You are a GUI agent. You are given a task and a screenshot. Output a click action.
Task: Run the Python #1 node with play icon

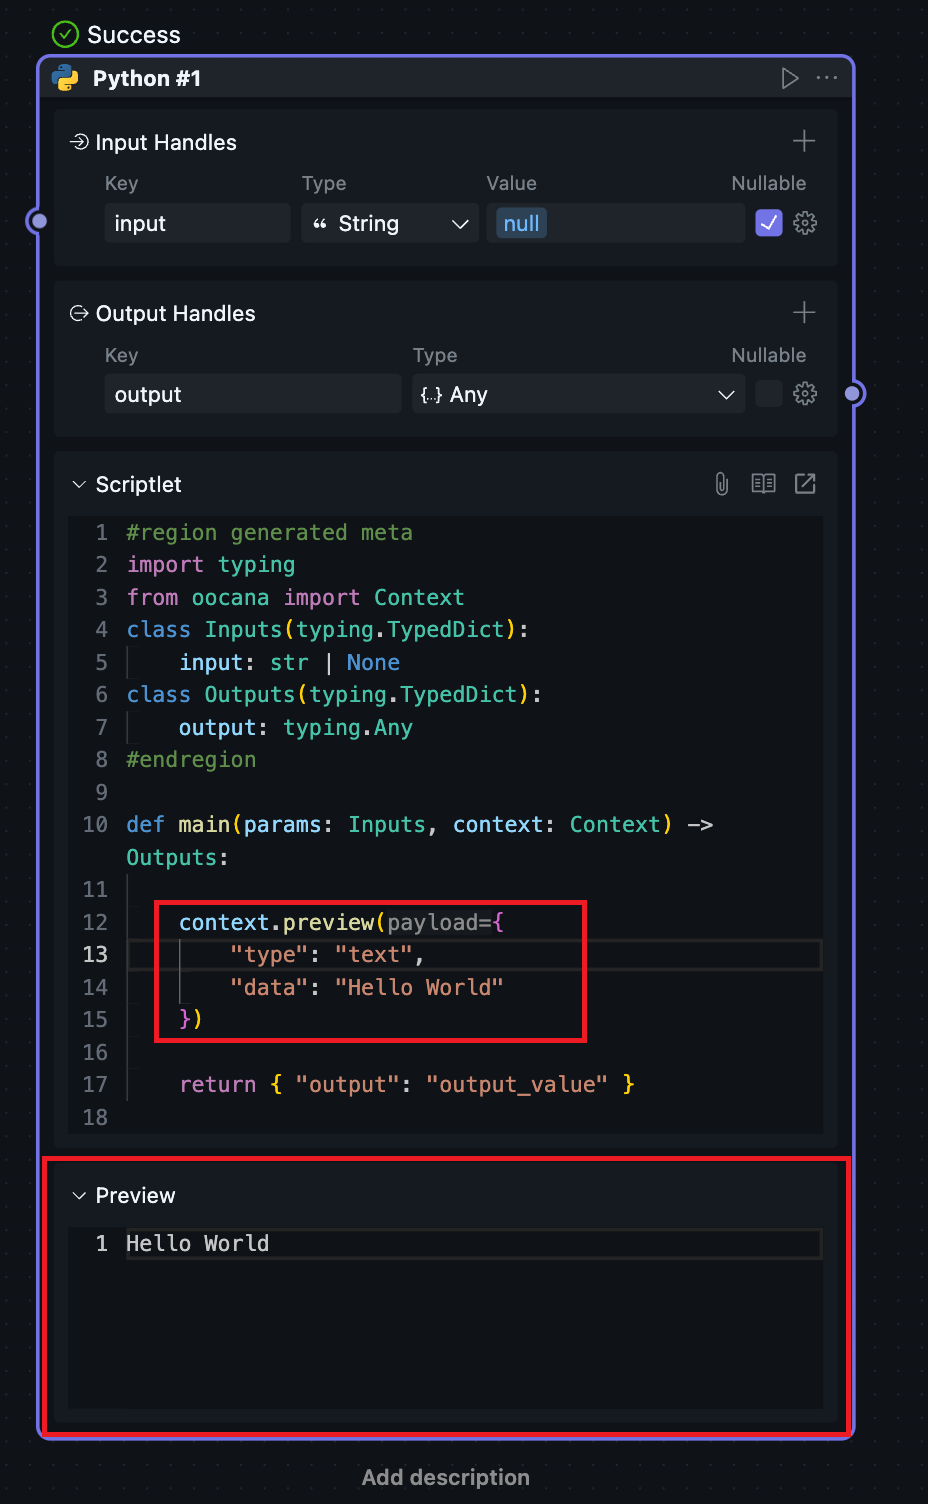(x=789, y=78)
